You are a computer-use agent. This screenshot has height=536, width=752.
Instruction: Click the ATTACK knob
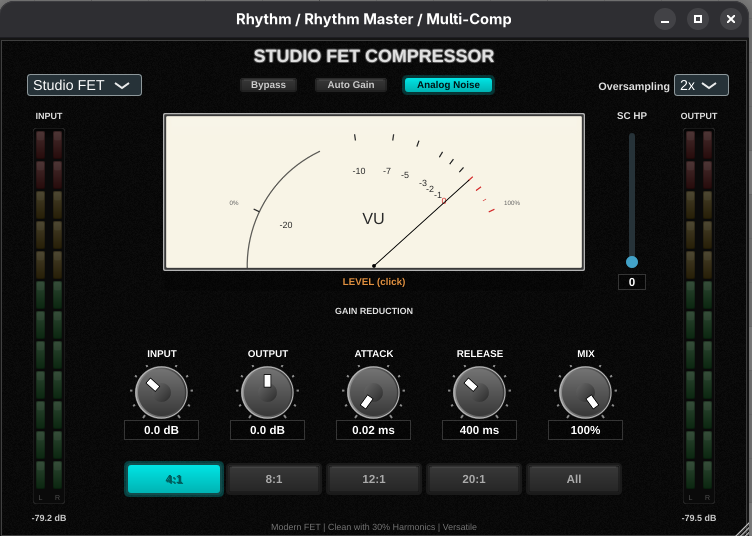click(373, 393)
